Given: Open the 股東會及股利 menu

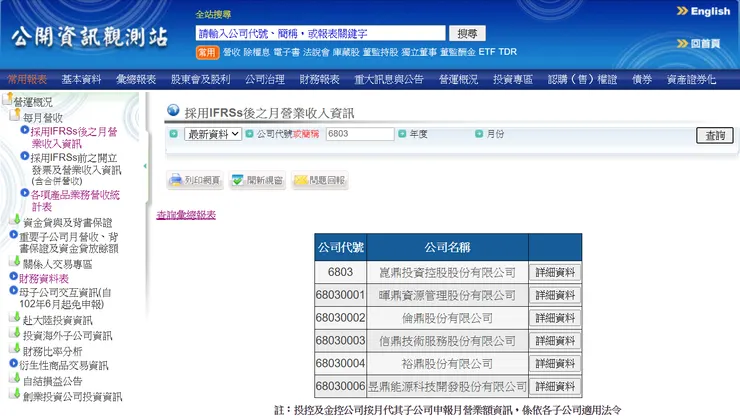Looking at the screenshot, I should coord(201,79).
